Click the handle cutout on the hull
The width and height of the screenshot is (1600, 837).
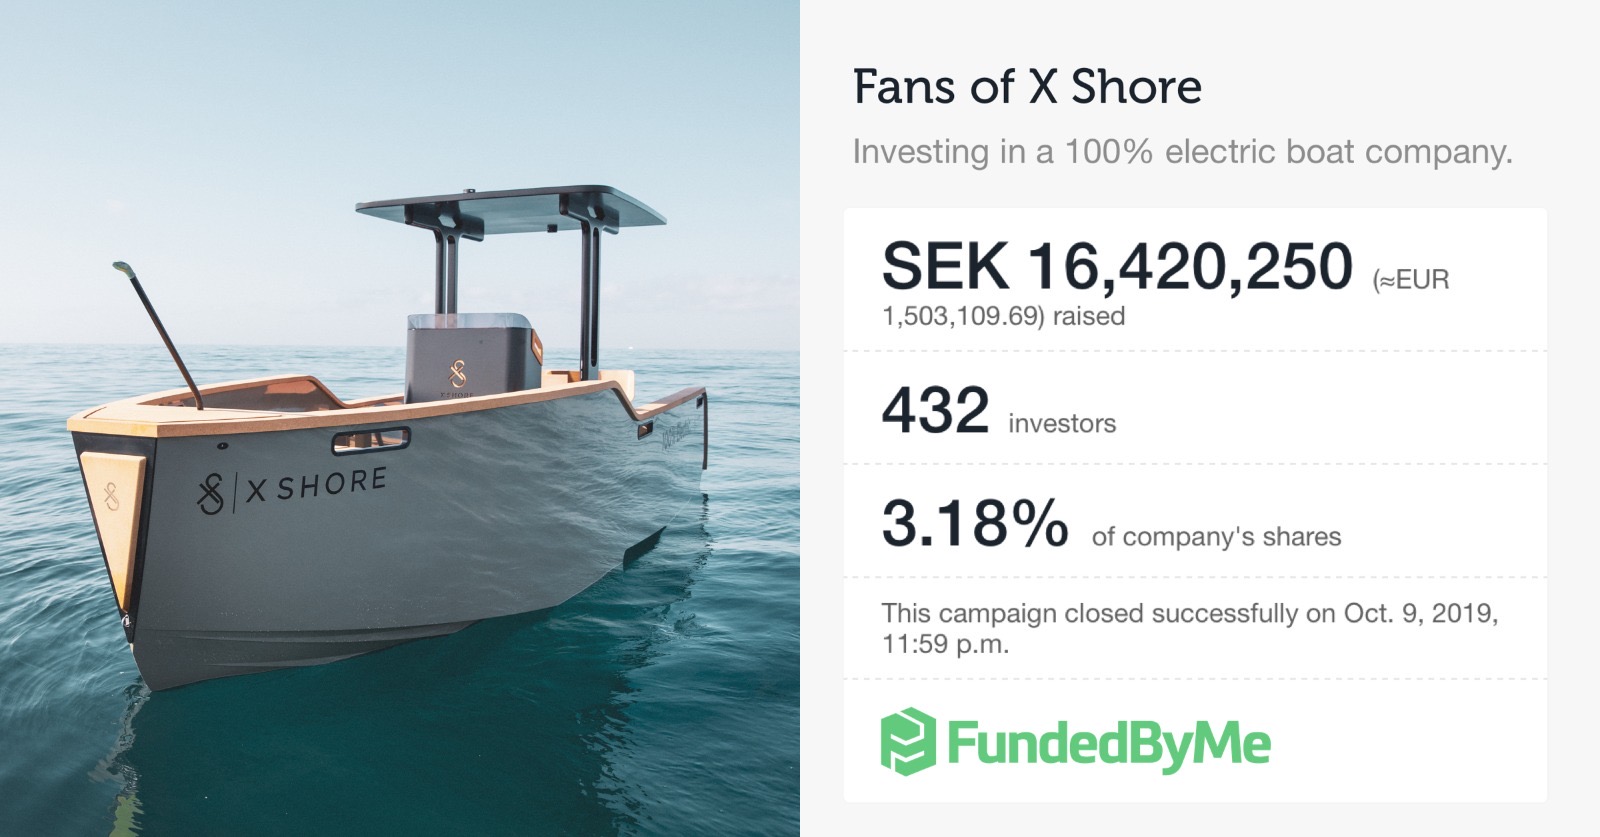[x=372, y=439]
